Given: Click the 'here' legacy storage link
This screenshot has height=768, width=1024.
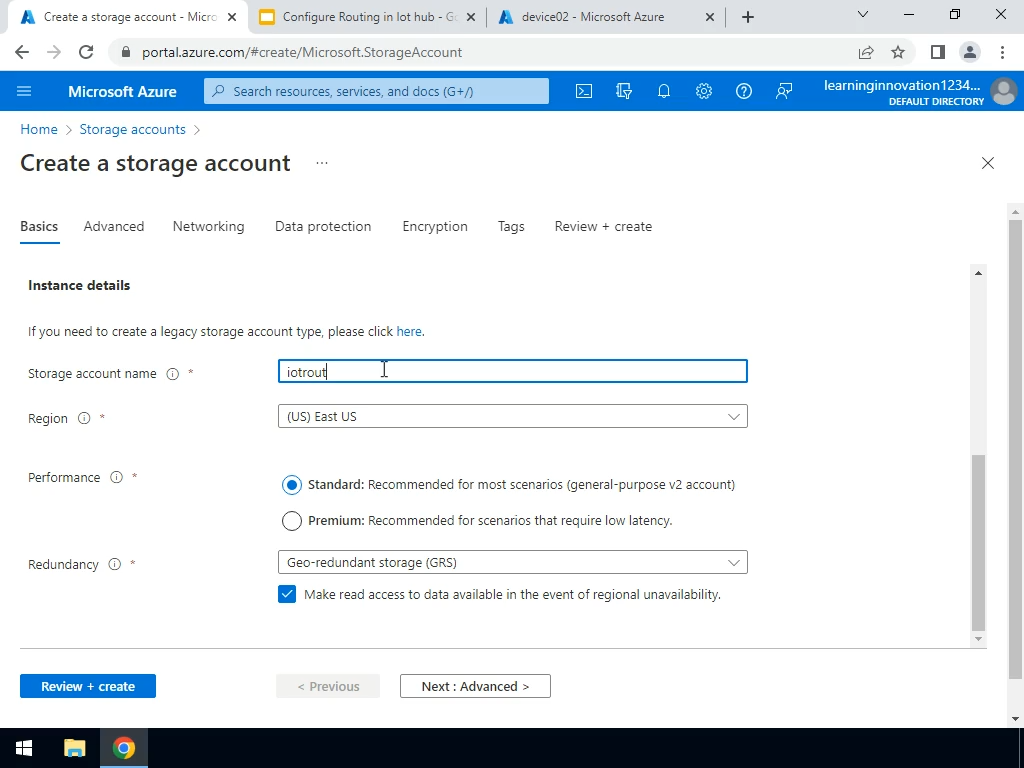Looking at the screenshot, I should [409, 332].
